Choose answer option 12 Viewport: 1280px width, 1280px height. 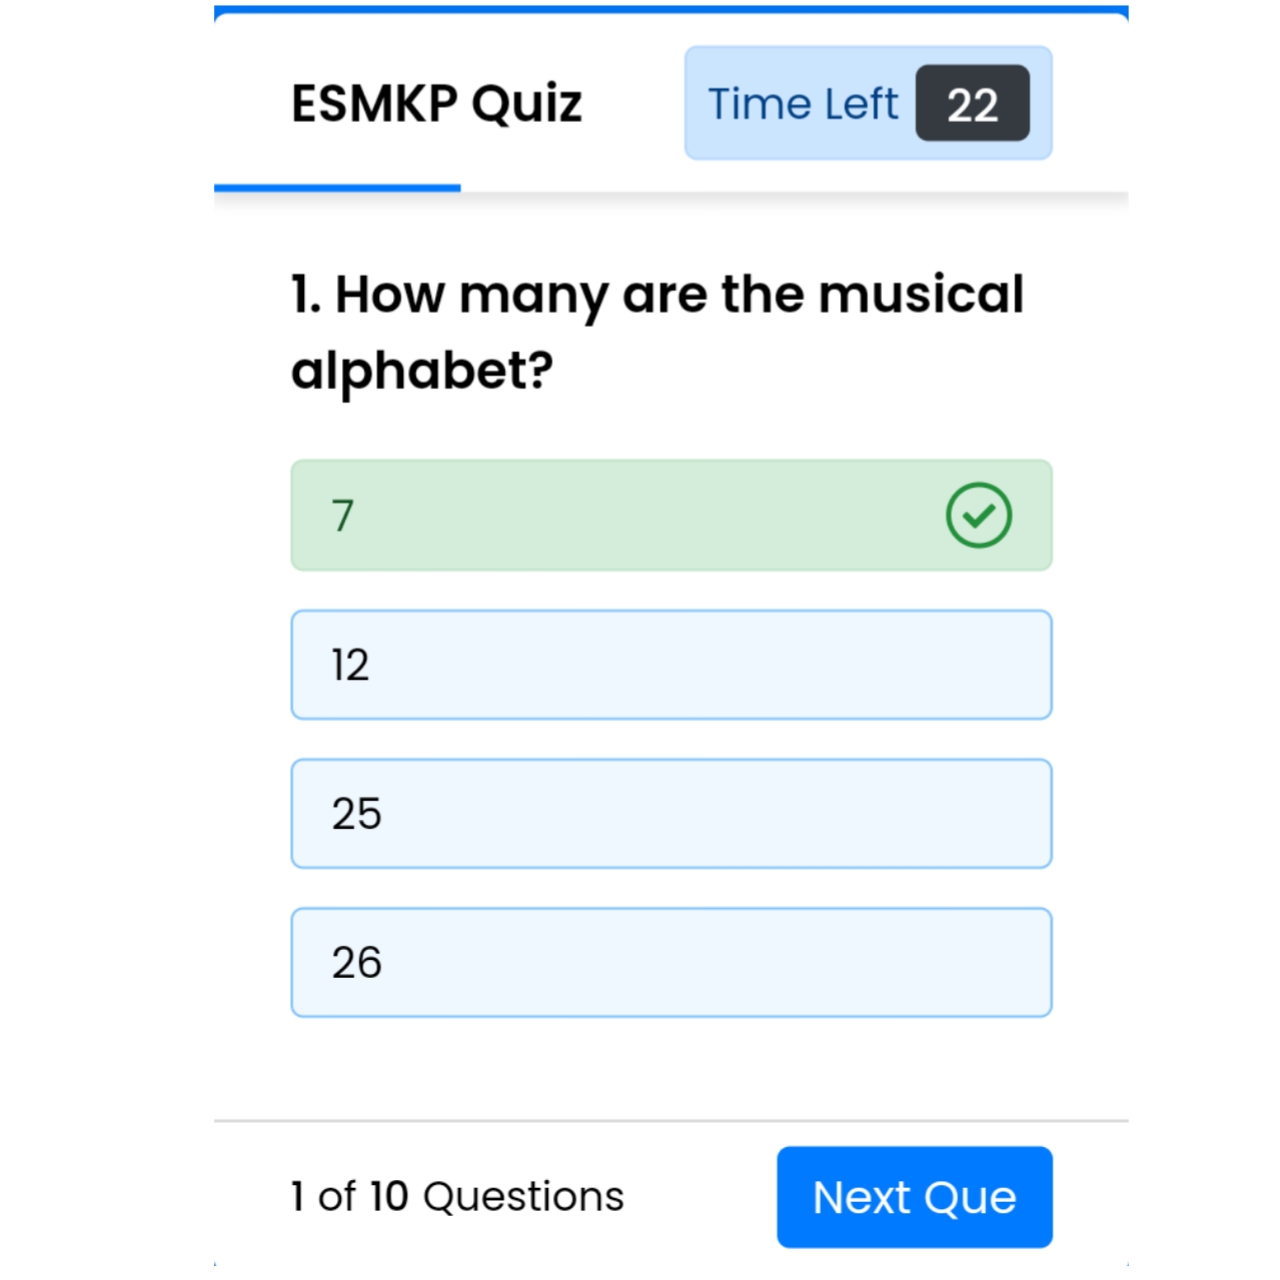pyautogui.click(x=670, y=665)
